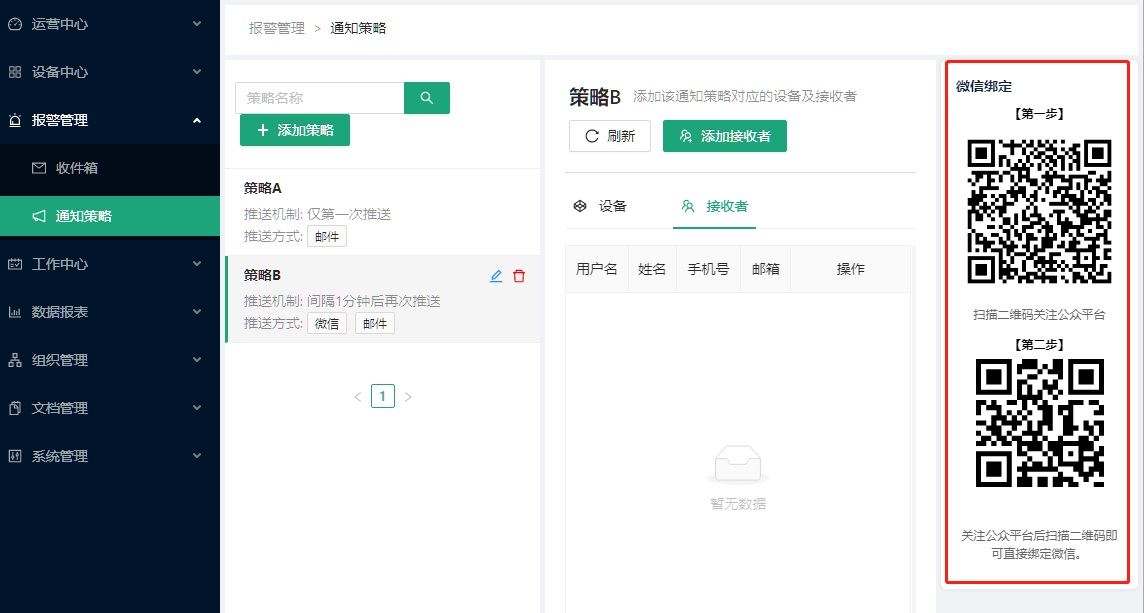Click the 组织管理 hierarchy icon in sidebar
The image size is (1144, 613).
click(x=15, y=360)
